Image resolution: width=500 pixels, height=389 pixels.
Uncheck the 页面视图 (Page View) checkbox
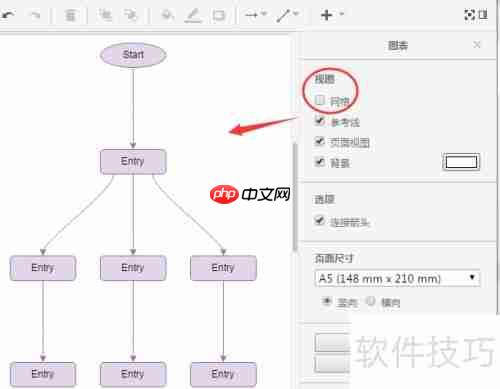click(320, 141)
